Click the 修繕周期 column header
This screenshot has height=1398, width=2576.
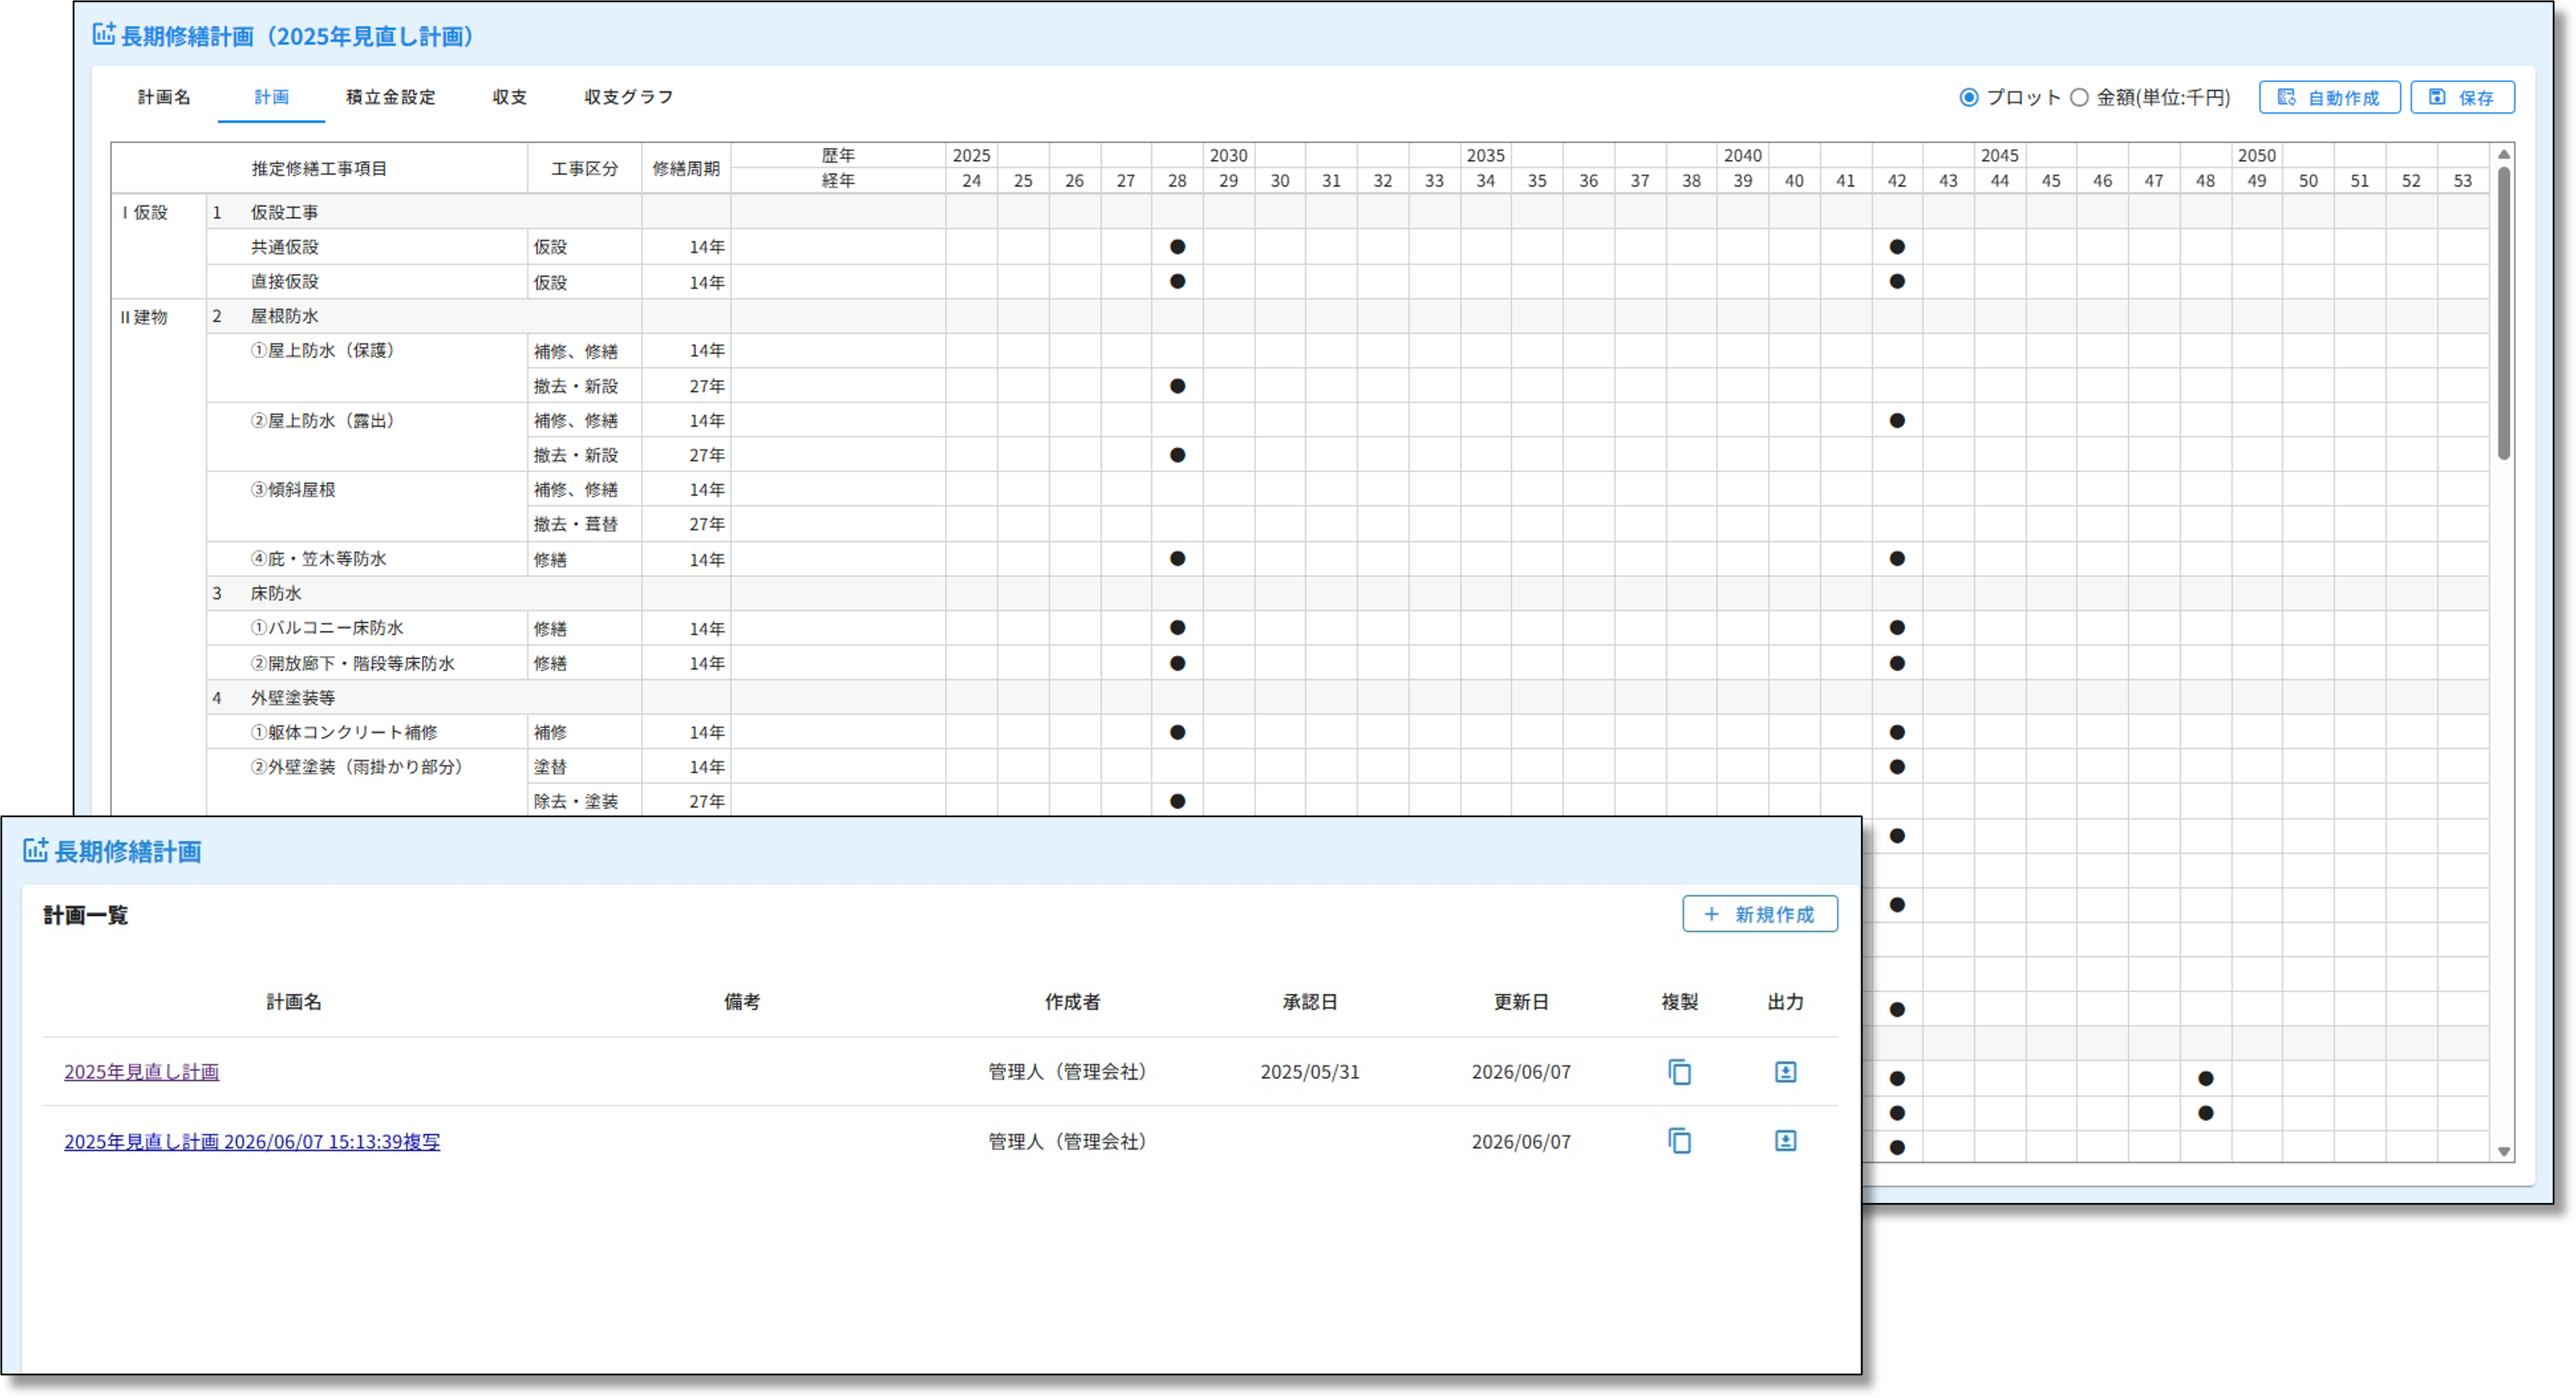686,168
